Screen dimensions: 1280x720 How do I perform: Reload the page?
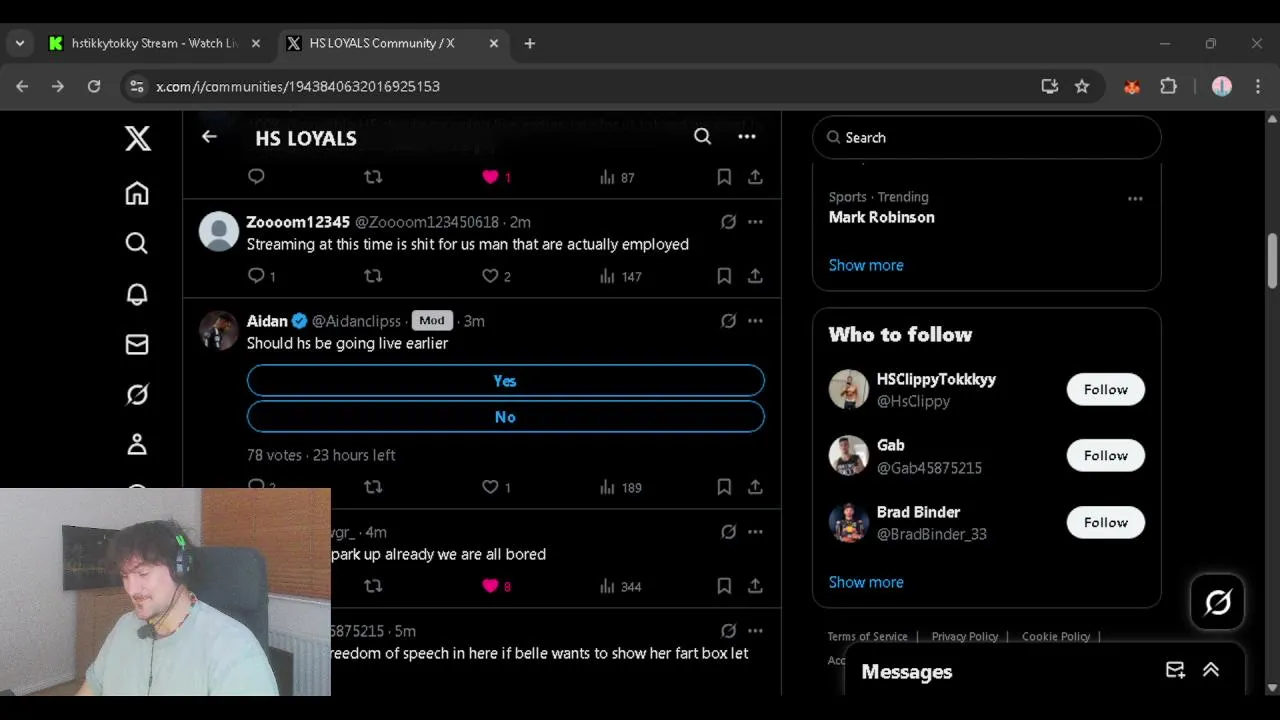pyautogui.click(x=93, y=86)
